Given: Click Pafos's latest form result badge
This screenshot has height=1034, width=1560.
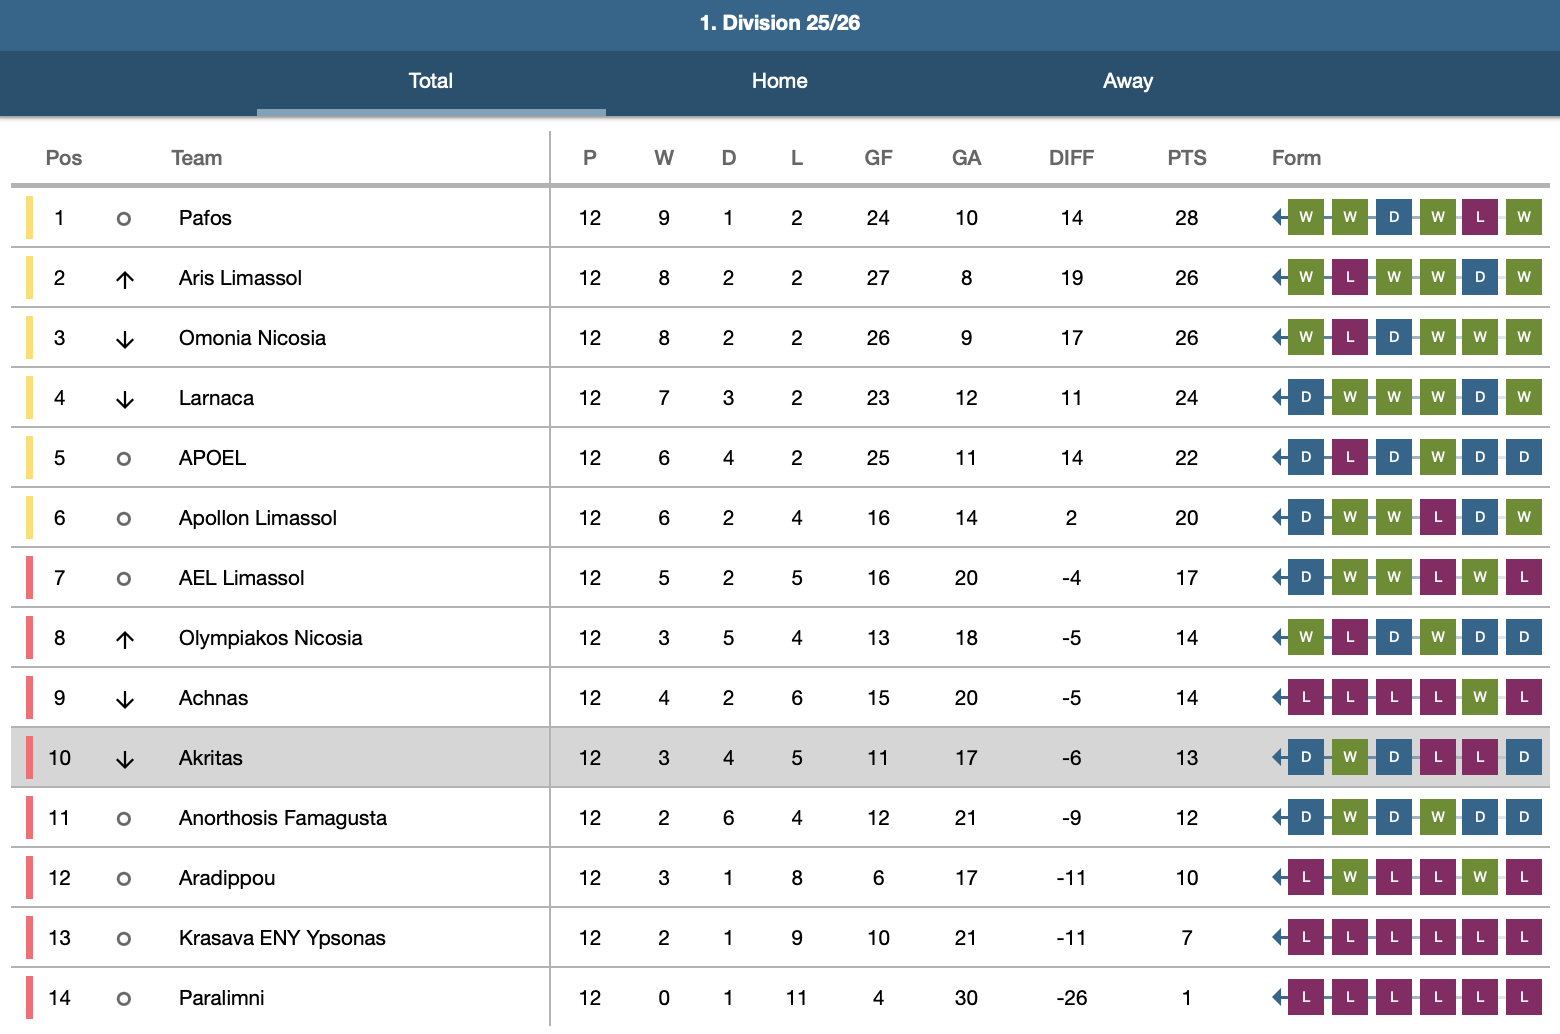Looking at the screenshot, I should click(1305, 217).
